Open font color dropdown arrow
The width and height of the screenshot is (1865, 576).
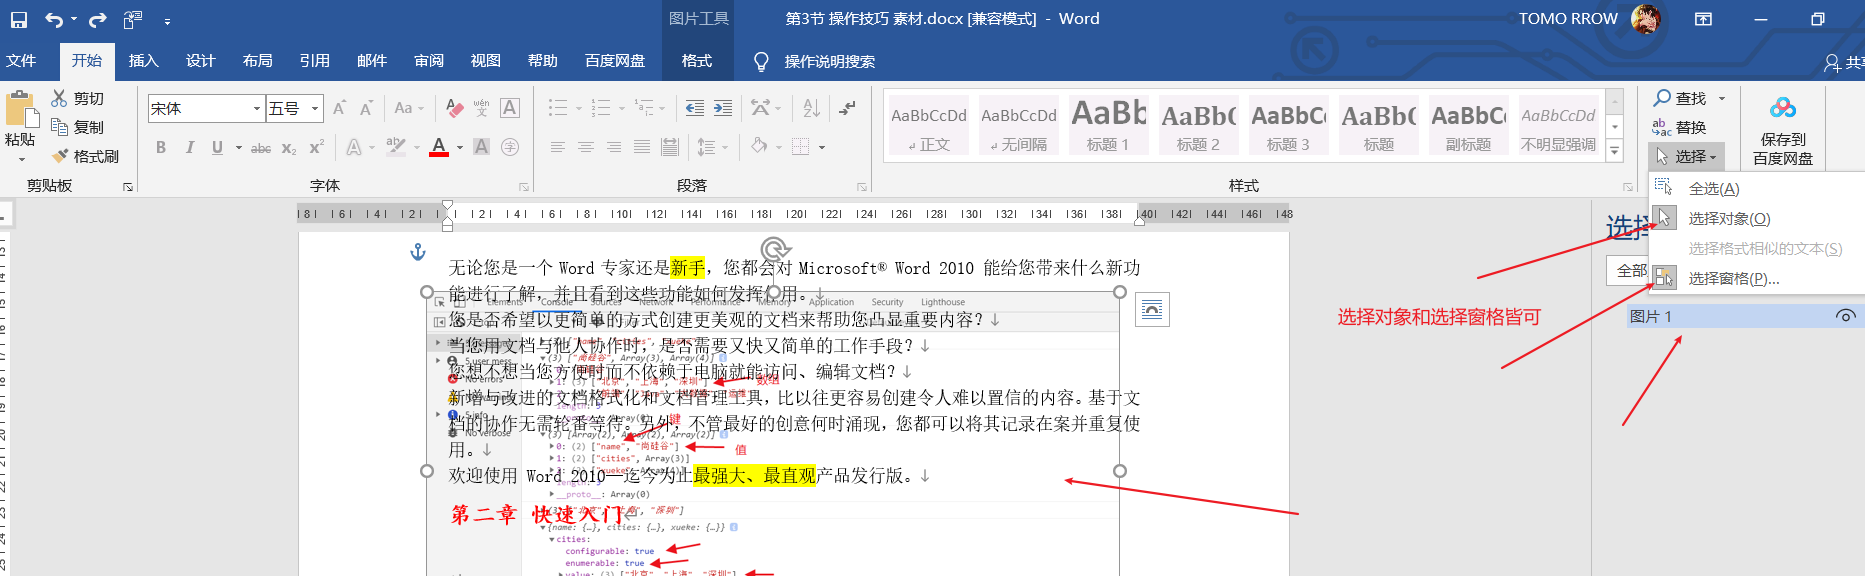[459, 147]
